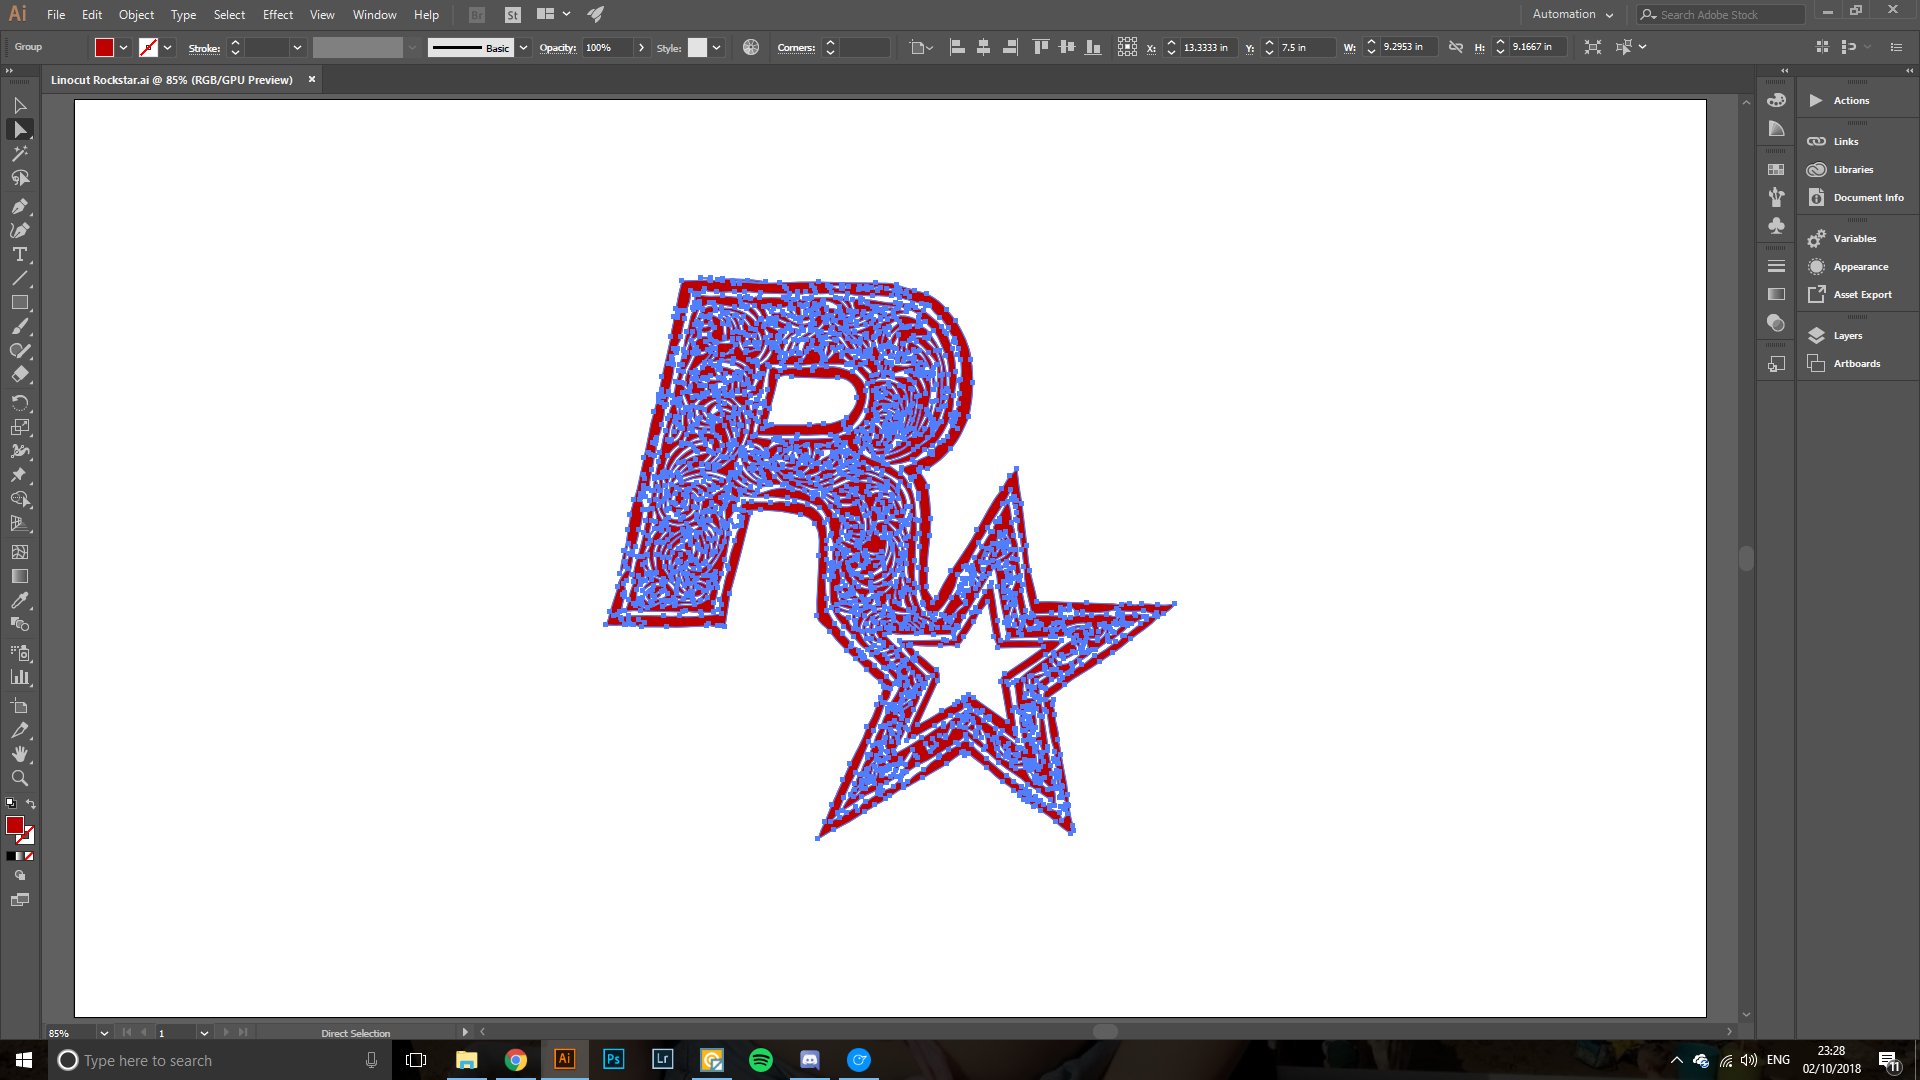
Task: Change the screen mode
Action: pyautogui.click(x=19, y=900)
